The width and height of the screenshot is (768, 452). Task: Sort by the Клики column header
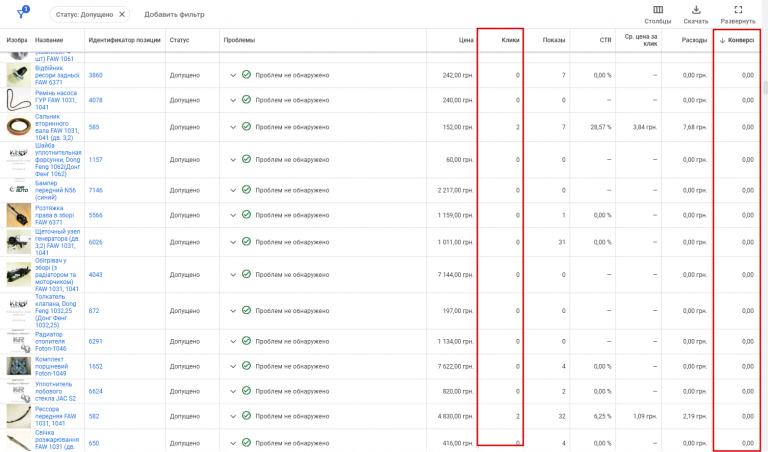[510, 40]
